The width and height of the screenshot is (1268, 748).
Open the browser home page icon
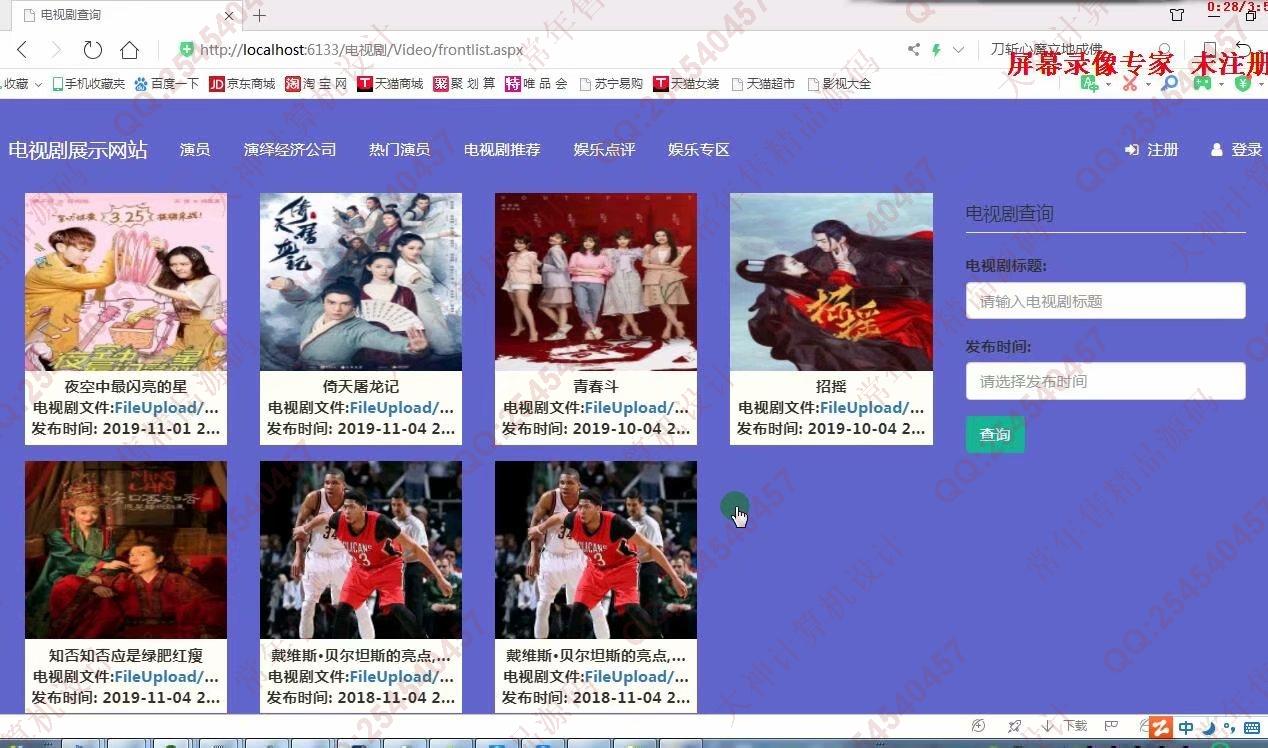tap(129, 49)
